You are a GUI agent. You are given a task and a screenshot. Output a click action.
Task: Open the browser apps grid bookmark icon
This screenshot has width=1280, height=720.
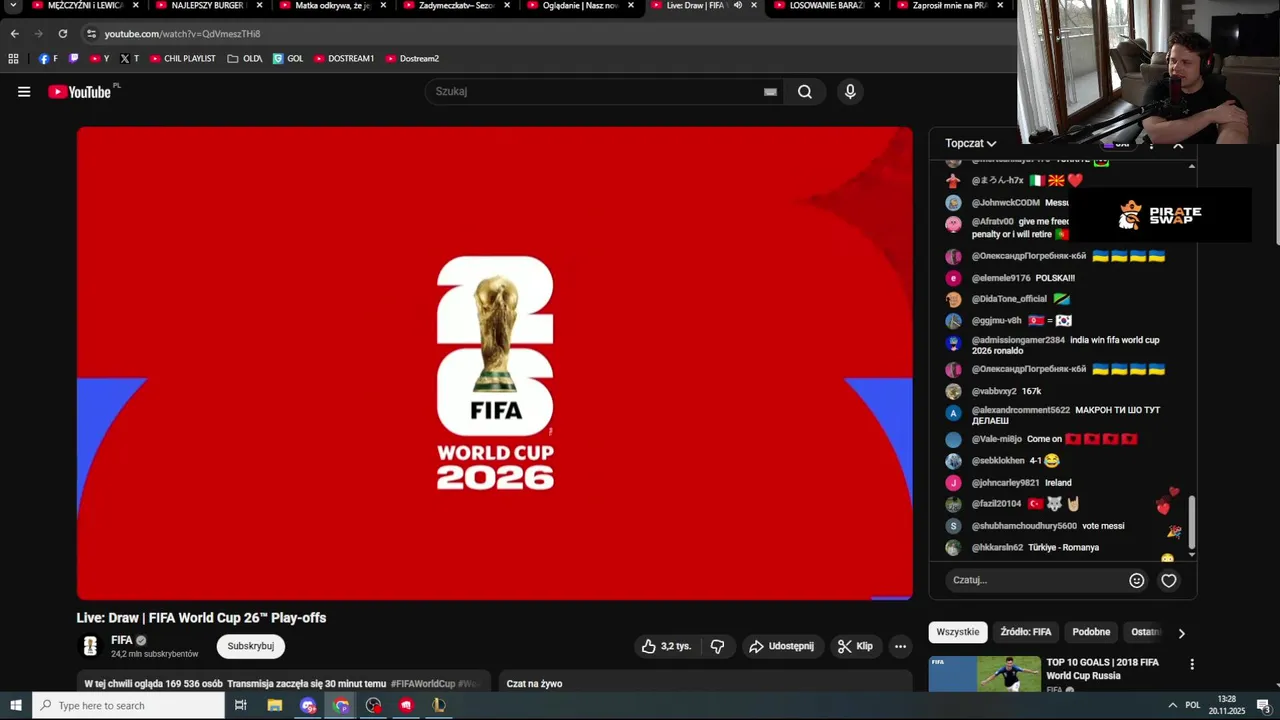coord(13,59)
